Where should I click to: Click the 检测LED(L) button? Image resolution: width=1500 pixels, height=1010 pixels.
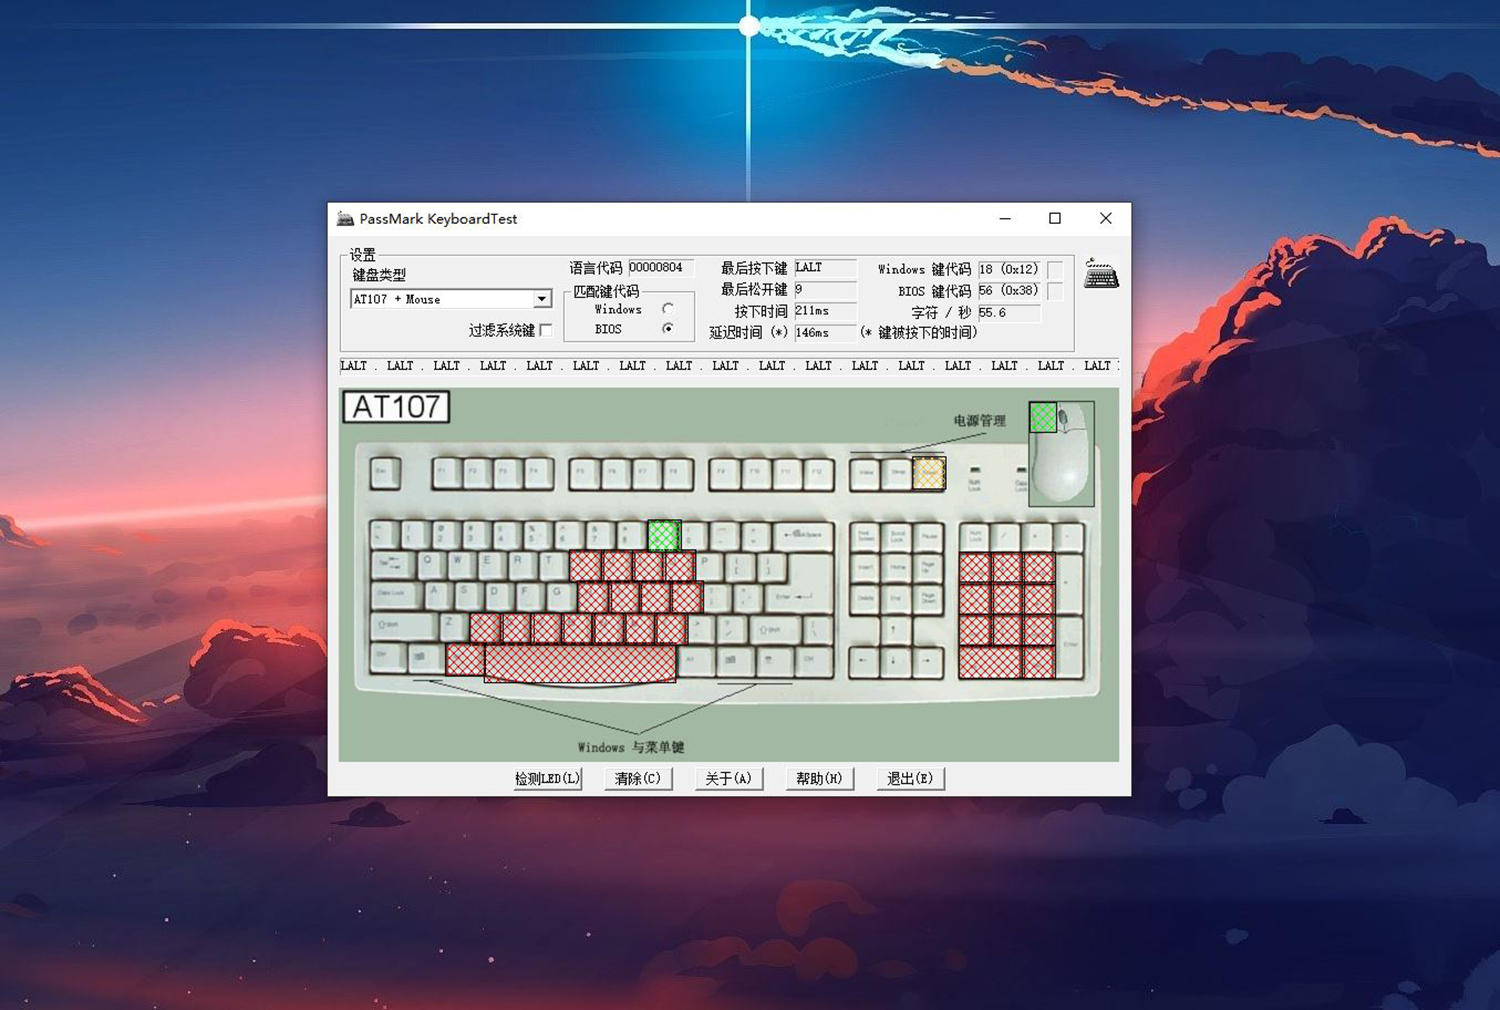point(547,778)
